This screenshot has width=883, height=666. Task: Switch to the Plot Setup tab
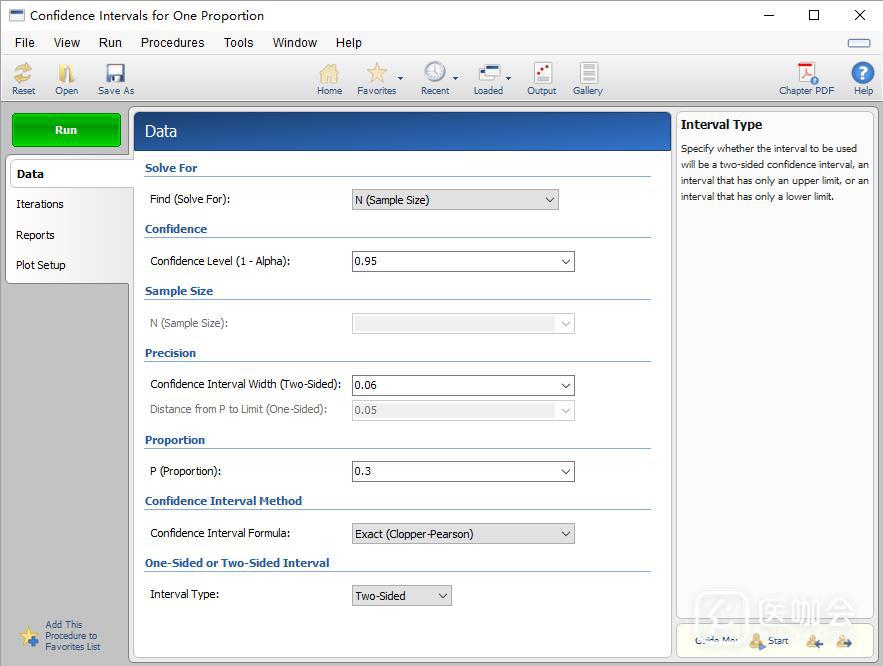(x=40, y=265)
